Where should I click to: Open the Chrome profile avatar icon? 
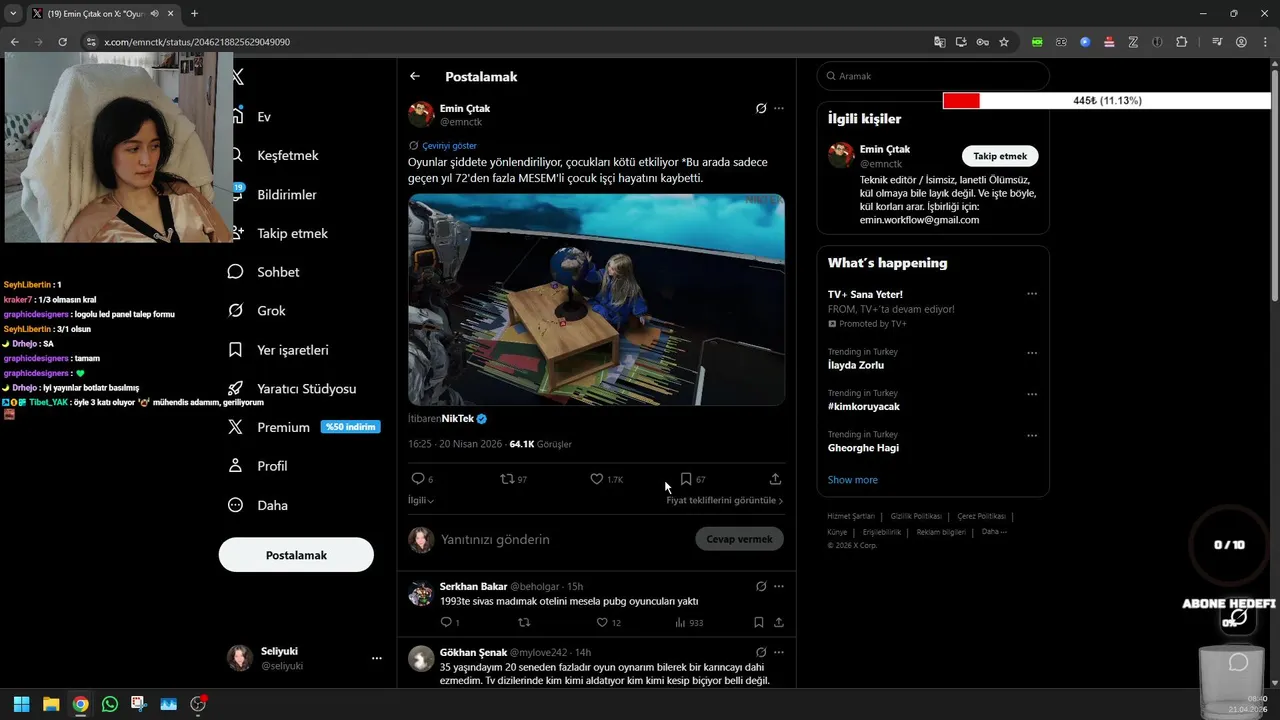(x=1241, y=42)
